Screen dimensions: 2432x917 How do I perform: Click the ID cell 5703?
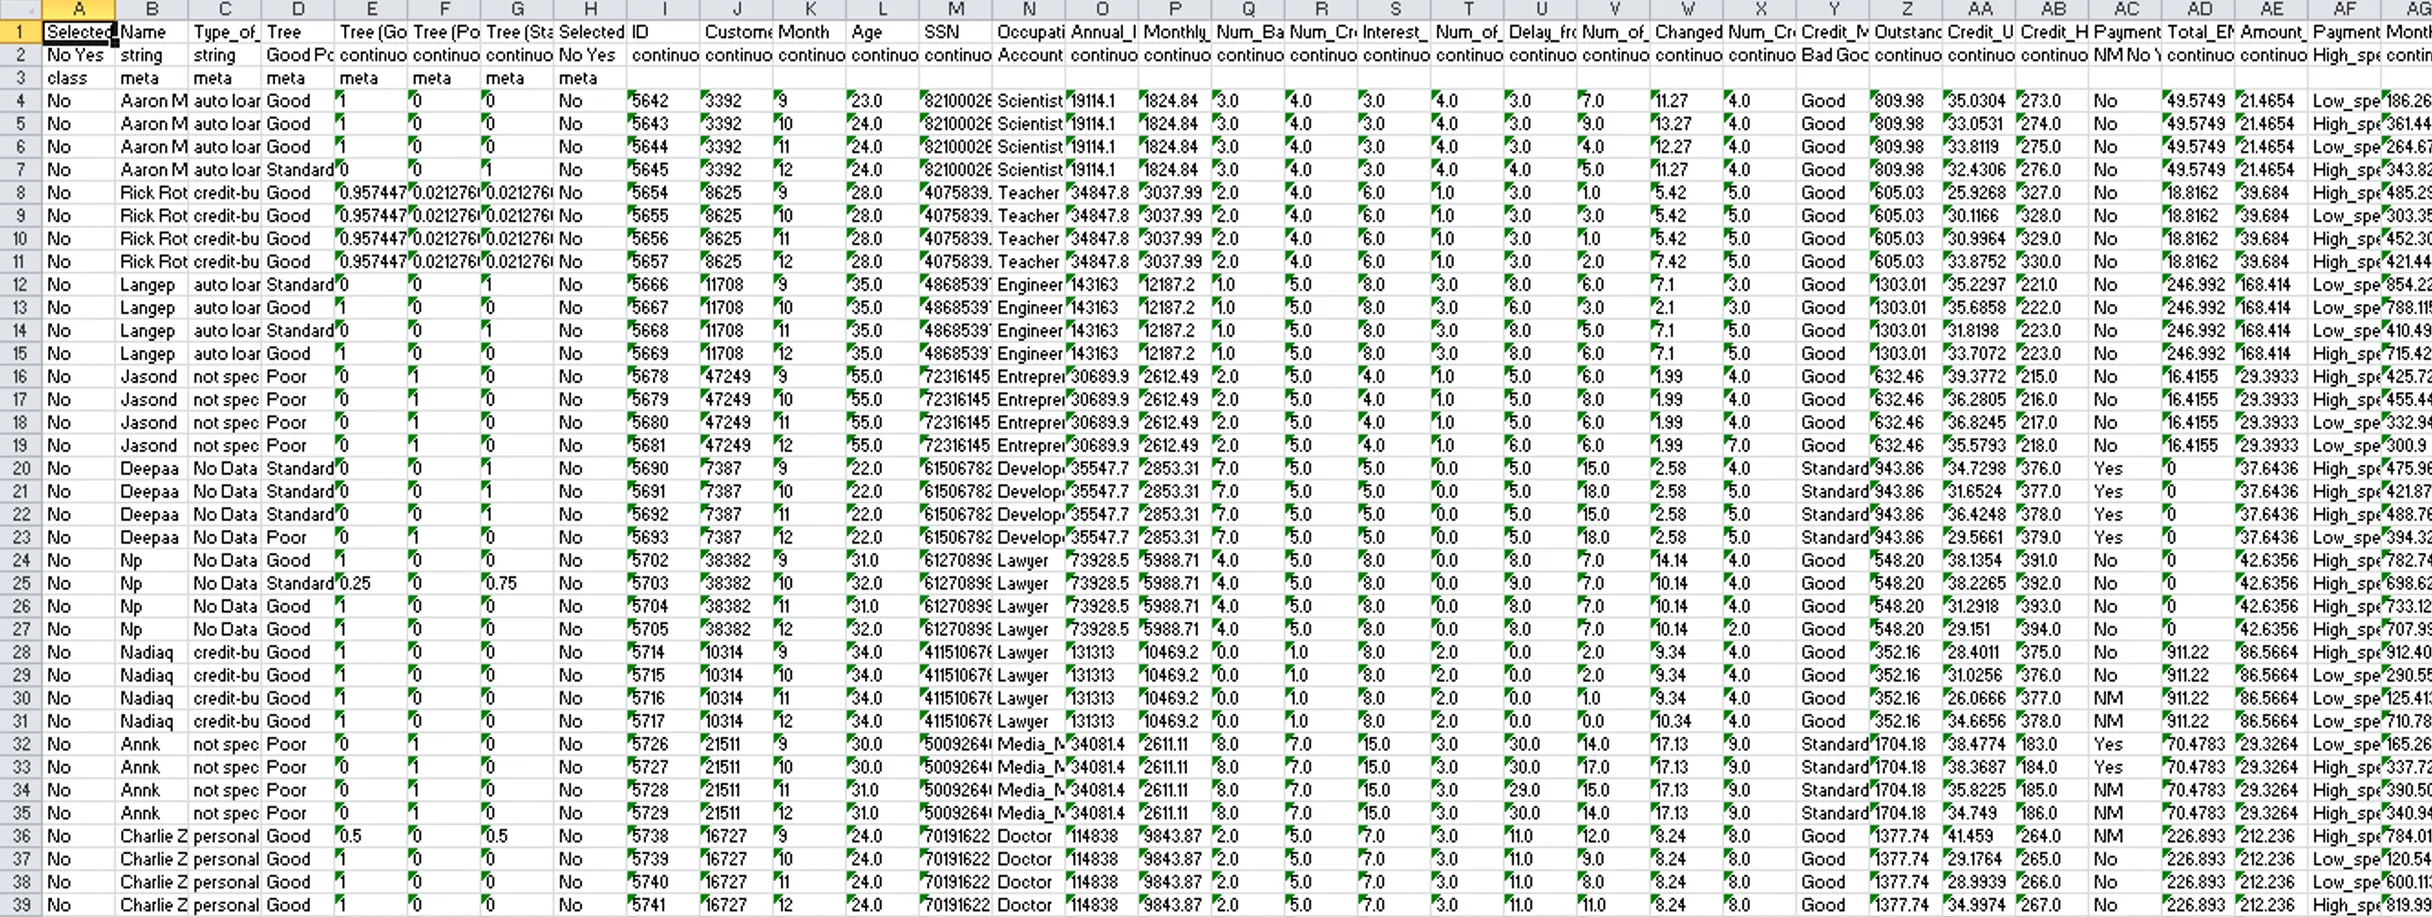pyautogui.click(x=664, y=583)
